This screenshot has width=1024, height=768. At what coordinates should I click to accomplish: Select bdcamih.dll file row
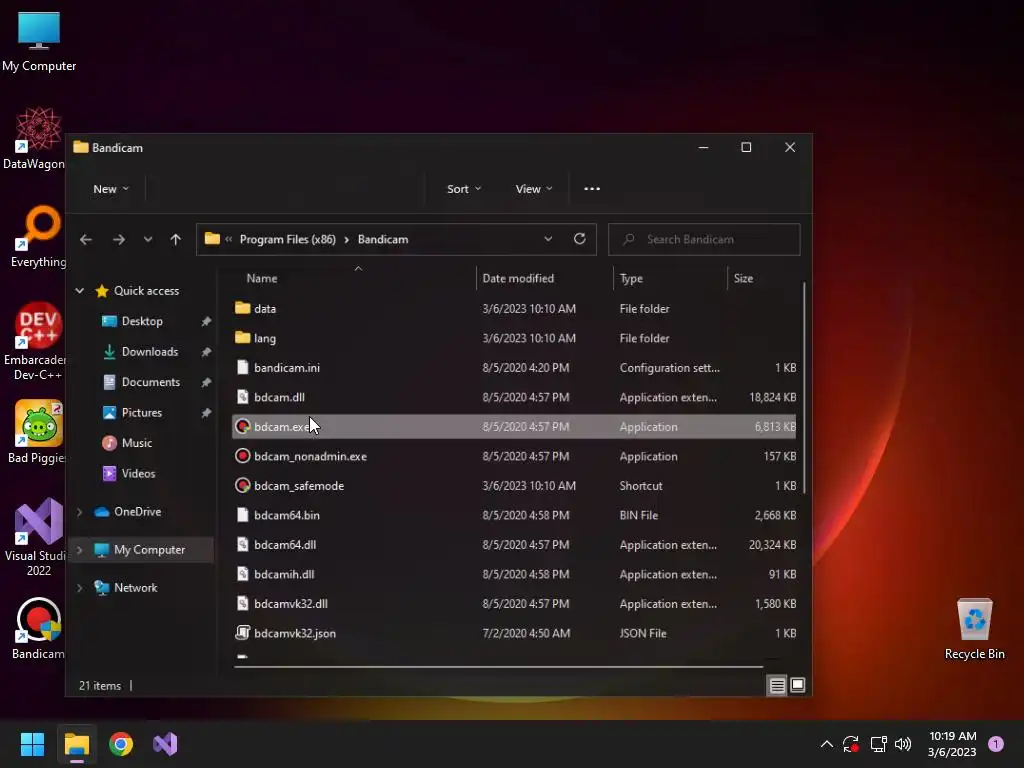click(x=514, y=574)
